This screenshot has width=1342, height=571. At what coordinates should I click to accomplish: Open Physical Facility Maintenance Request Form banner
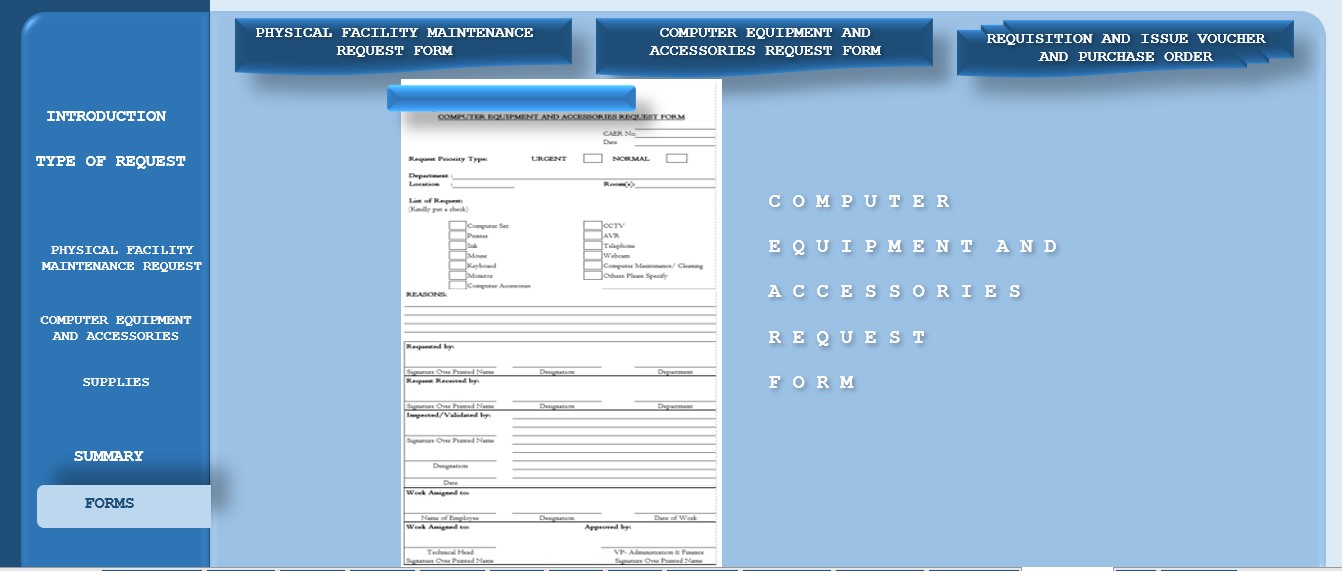pos(403,45)
